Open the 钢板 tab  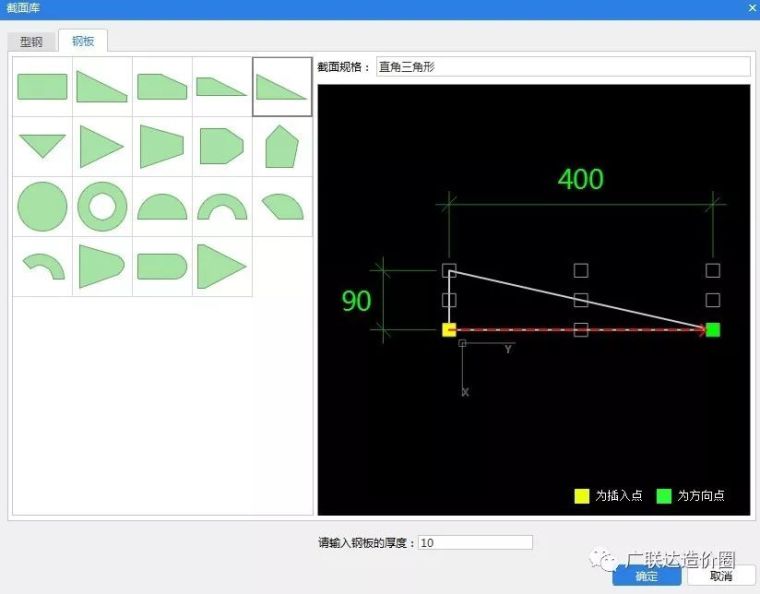(x=83, y=42)
